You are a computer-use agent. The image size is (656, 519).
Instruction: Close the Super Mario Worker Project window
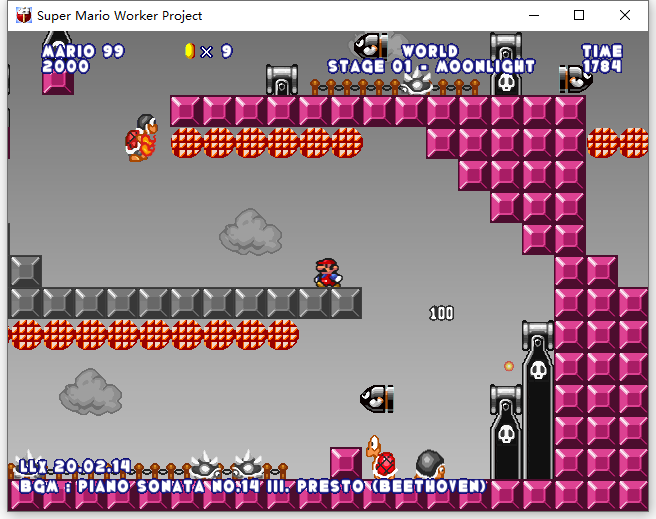625,15
